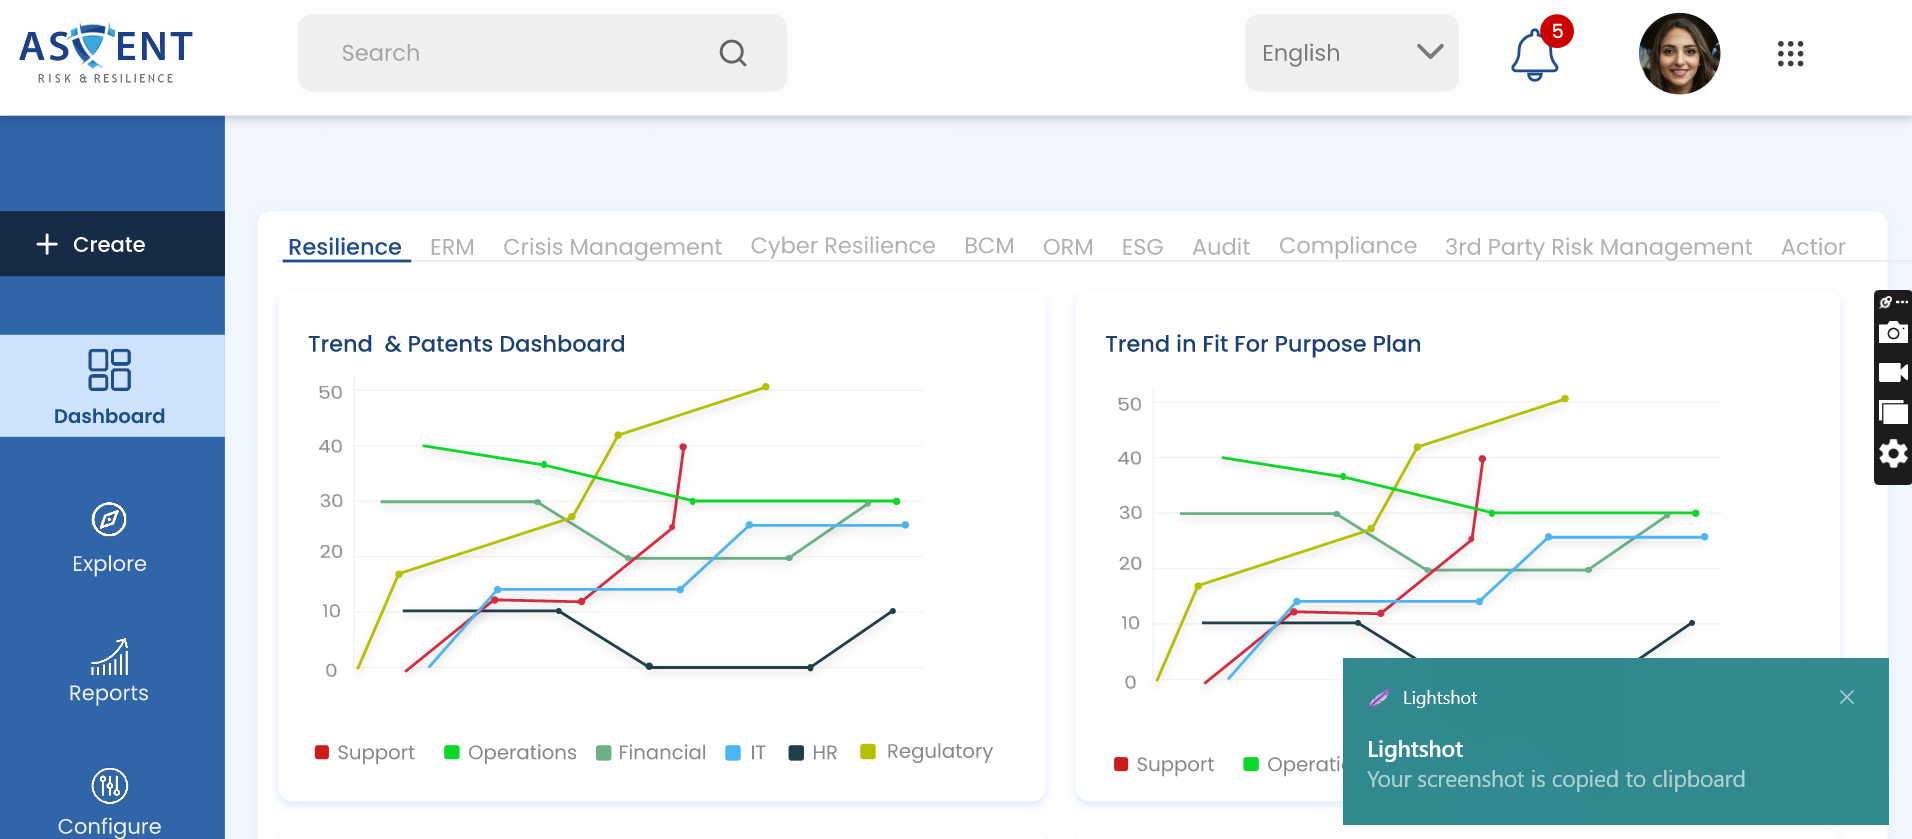Click the Create button
Screen dimensions: 1912x839
click(108, 244)
